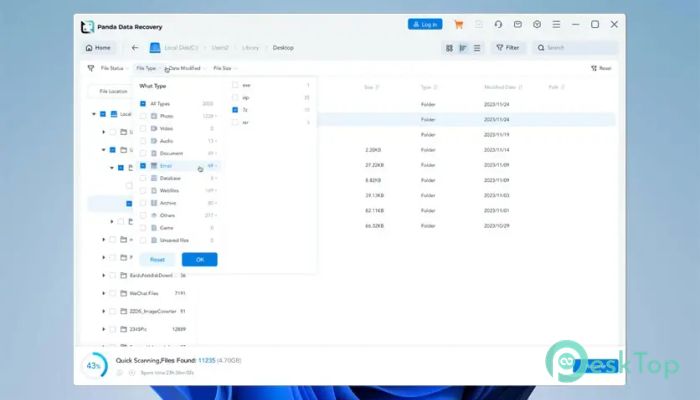Click Reset in the What Type panel
The height and width of the screenshot is (400, 700).
pyautogui.click(x=157, y=259)
